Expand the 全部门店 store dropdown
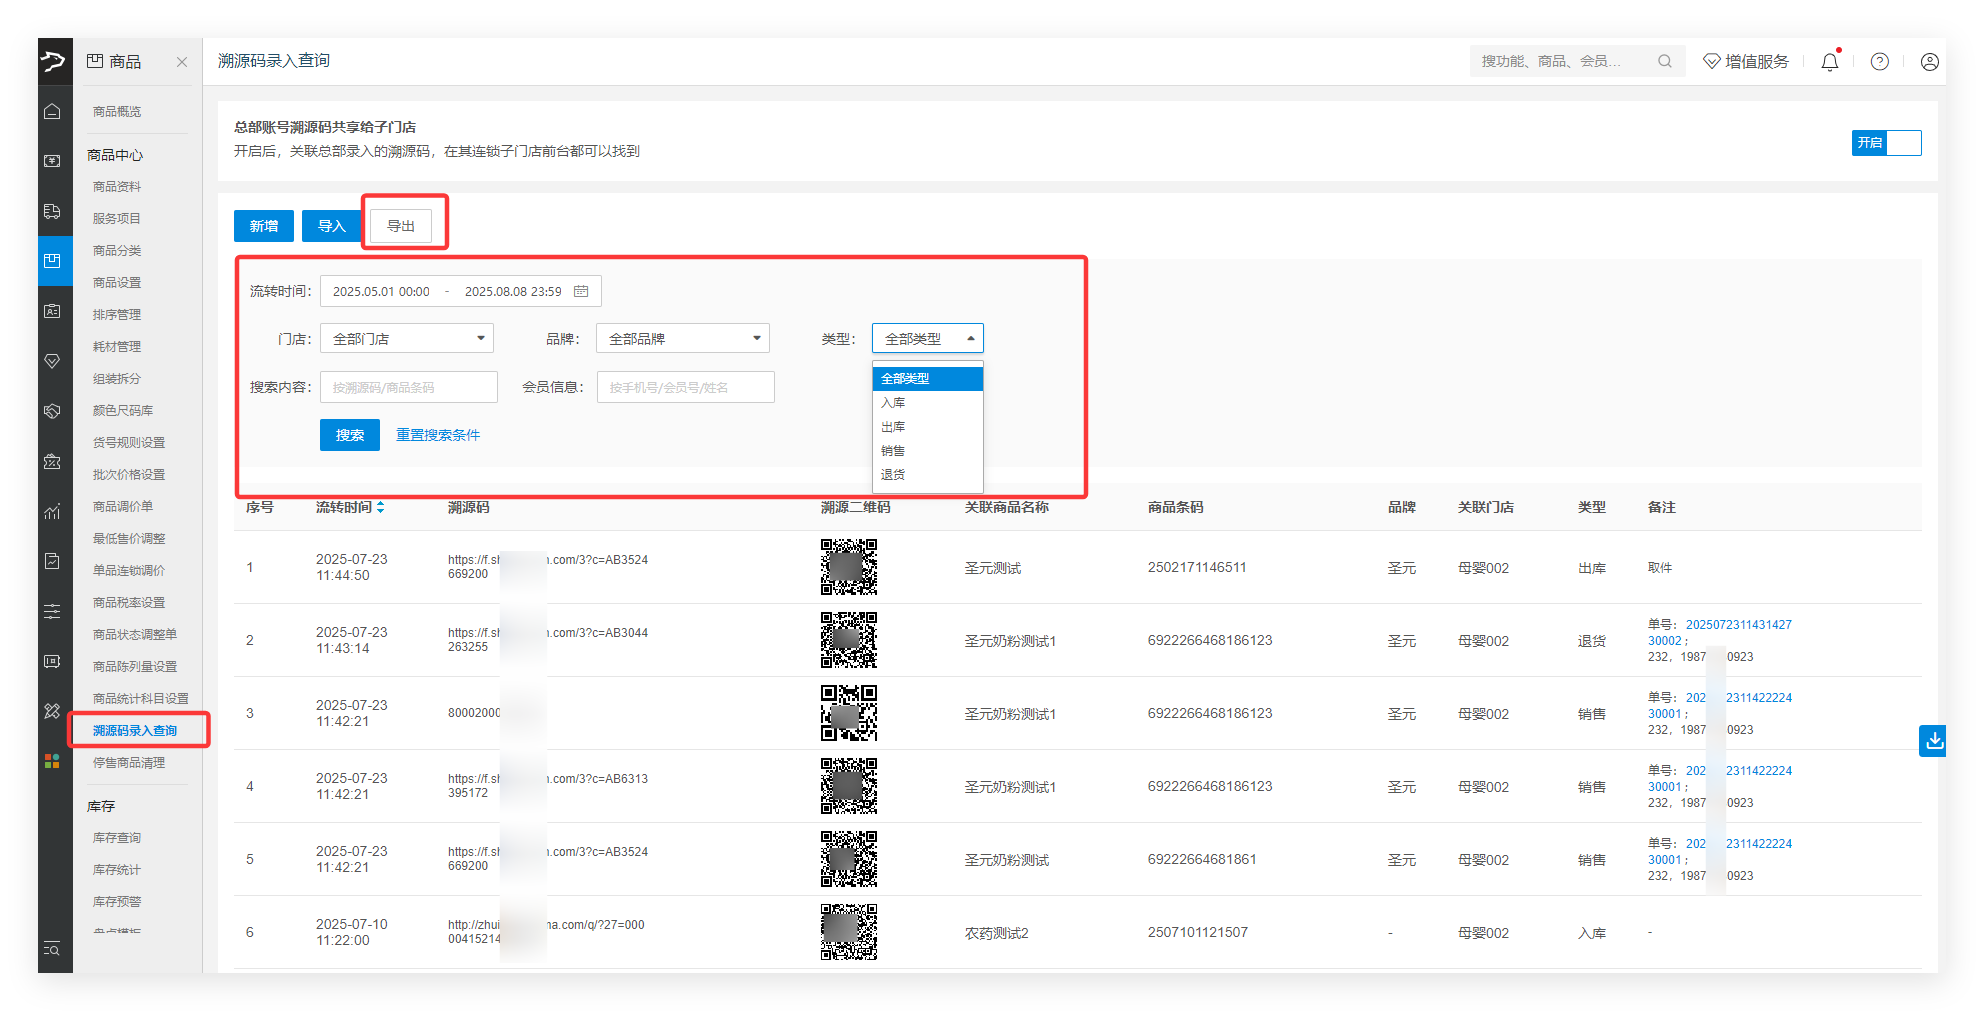1984x1011 pixels. point(407,339)
